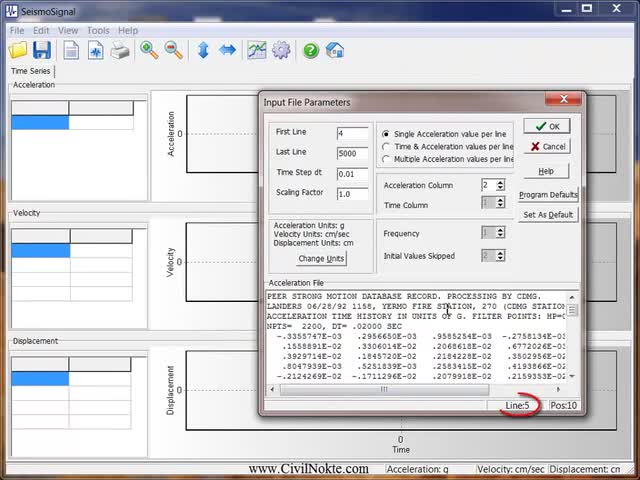Click the Acceleration Column number field
The width and height of the screenshot is (640, 480).
489,185
